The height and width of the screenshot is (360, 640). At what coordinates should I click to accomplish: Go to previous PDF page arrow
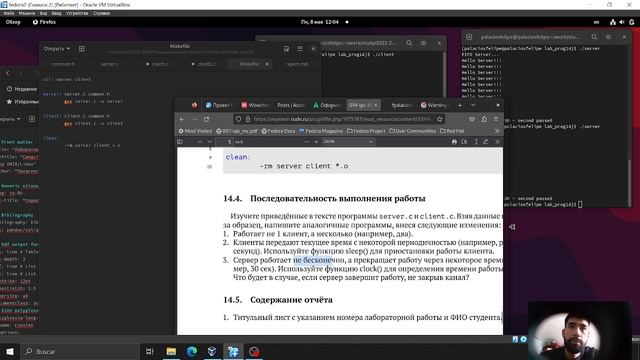click(200, 142)
